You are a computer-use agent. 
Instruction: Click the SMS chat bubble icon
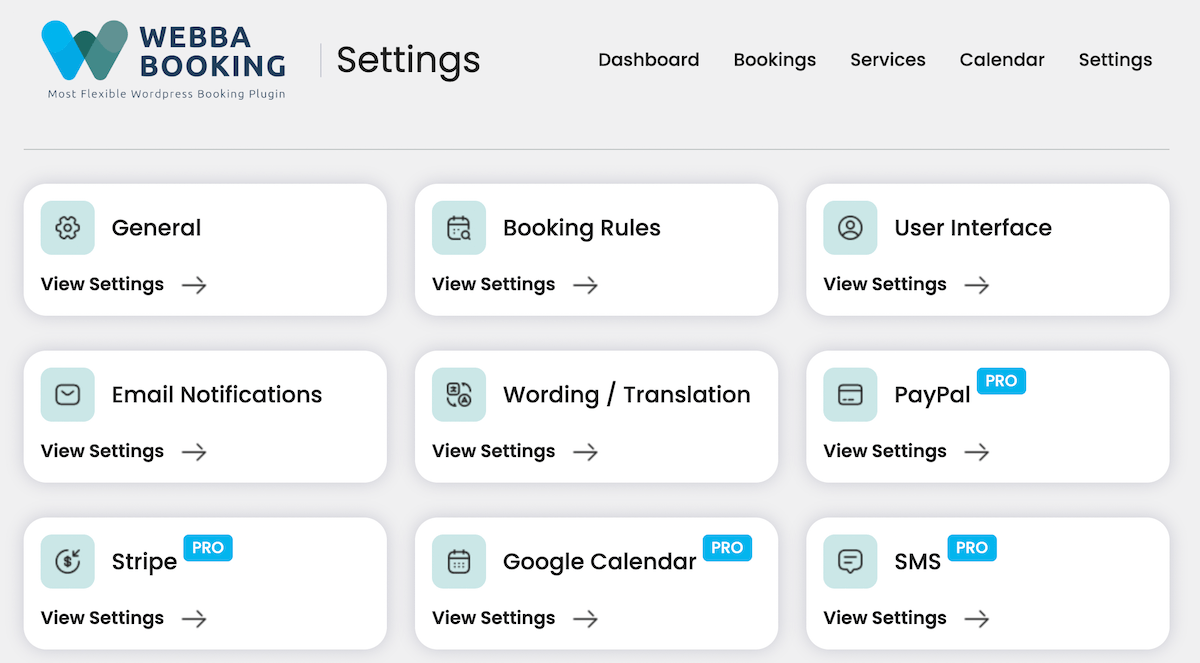point(850,562)
